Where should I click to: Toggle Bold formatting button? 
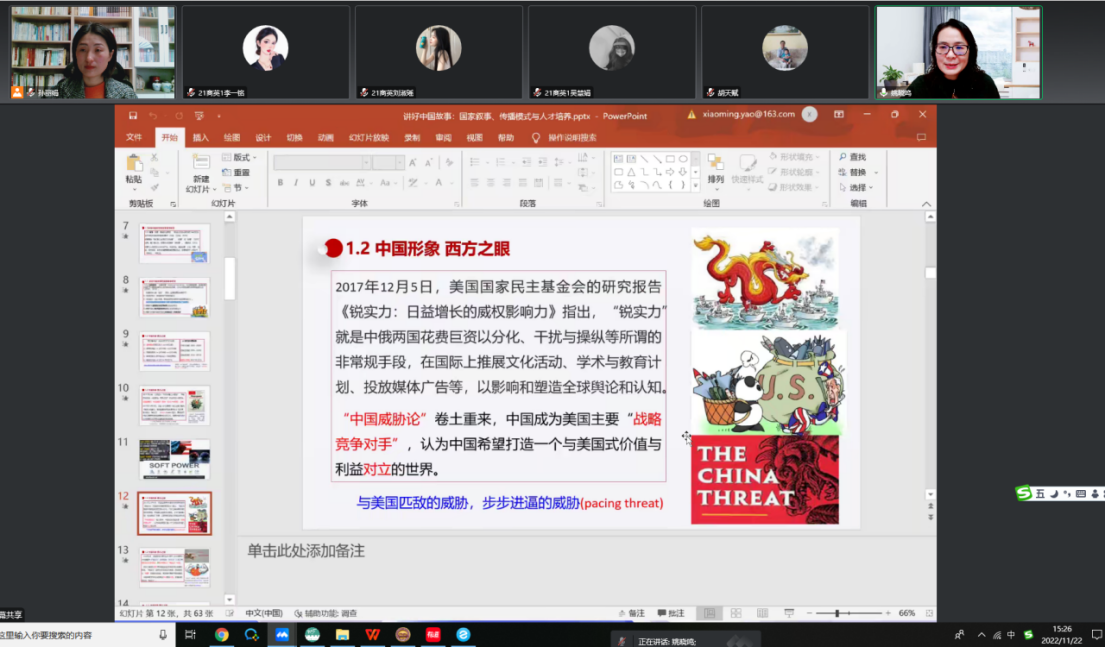click(281, 183)
